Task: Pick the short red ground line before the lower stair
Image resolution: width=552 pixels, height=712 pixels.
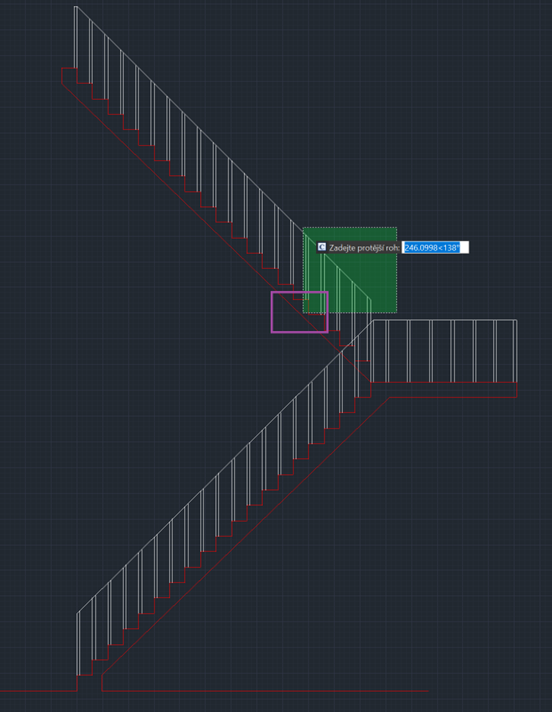Action: (x=39, y=691)
